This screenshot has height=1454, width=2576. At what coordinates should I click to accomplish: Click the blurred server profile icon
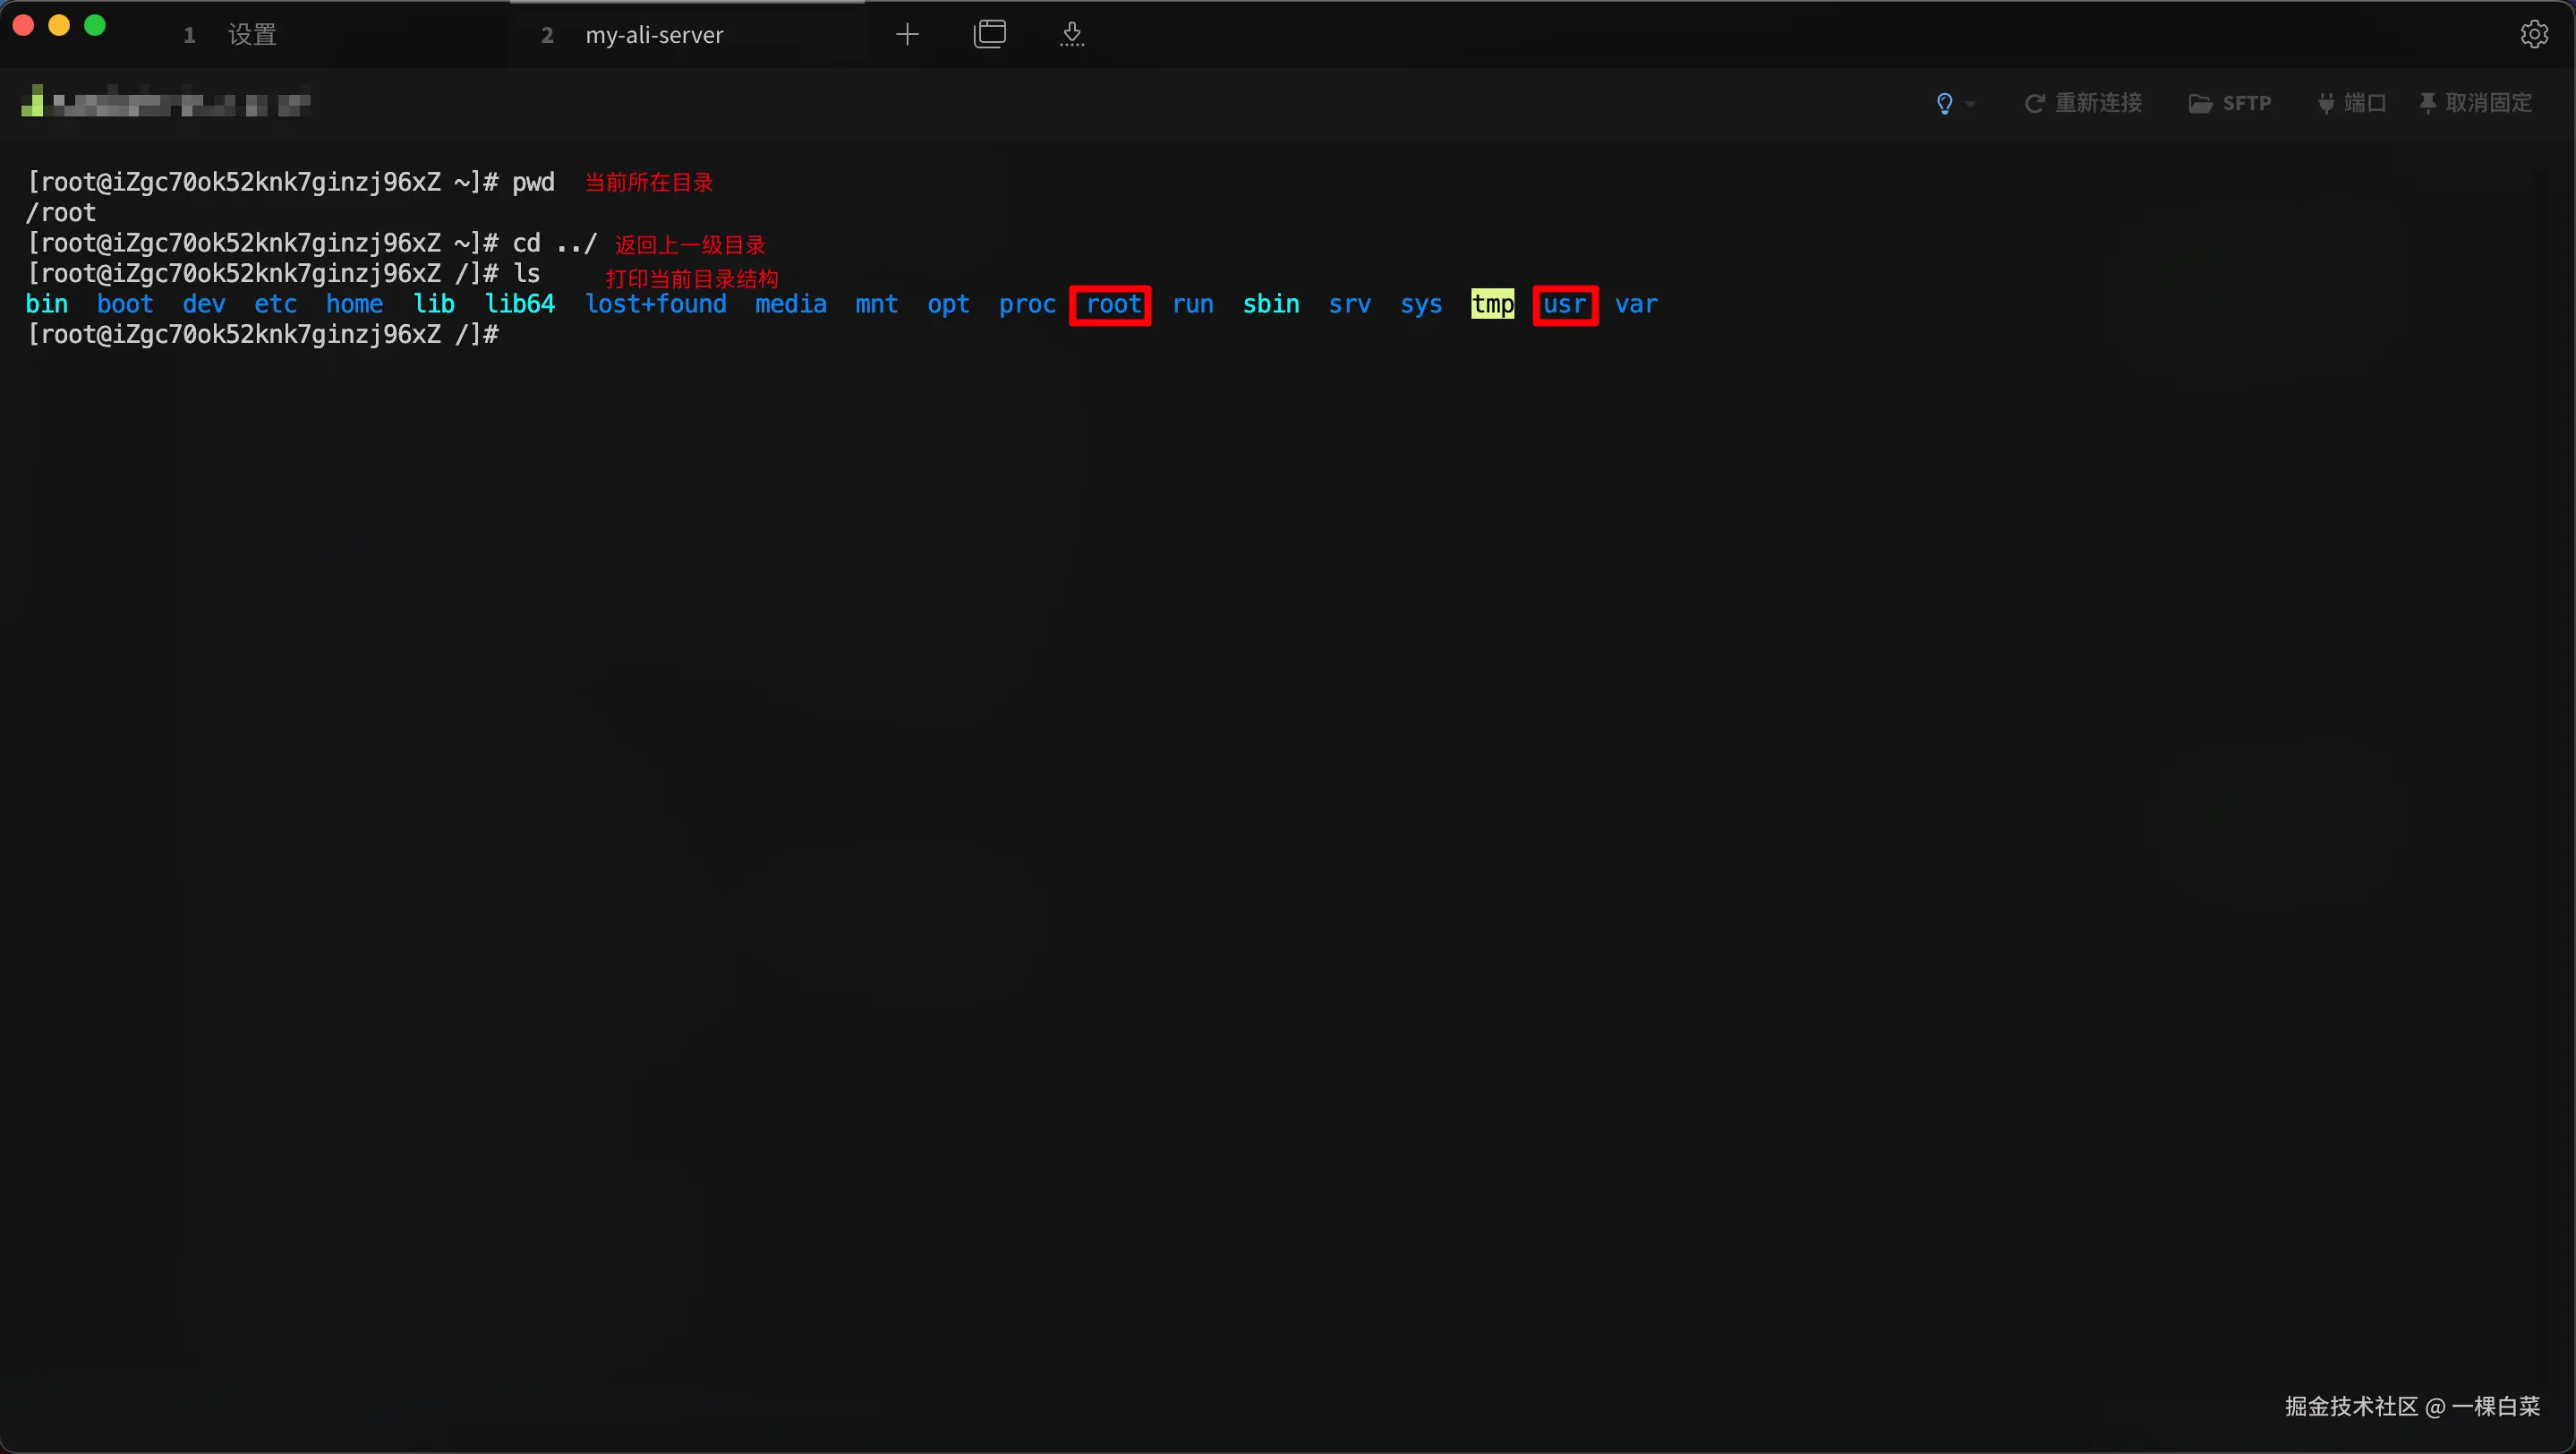(32, 102)
